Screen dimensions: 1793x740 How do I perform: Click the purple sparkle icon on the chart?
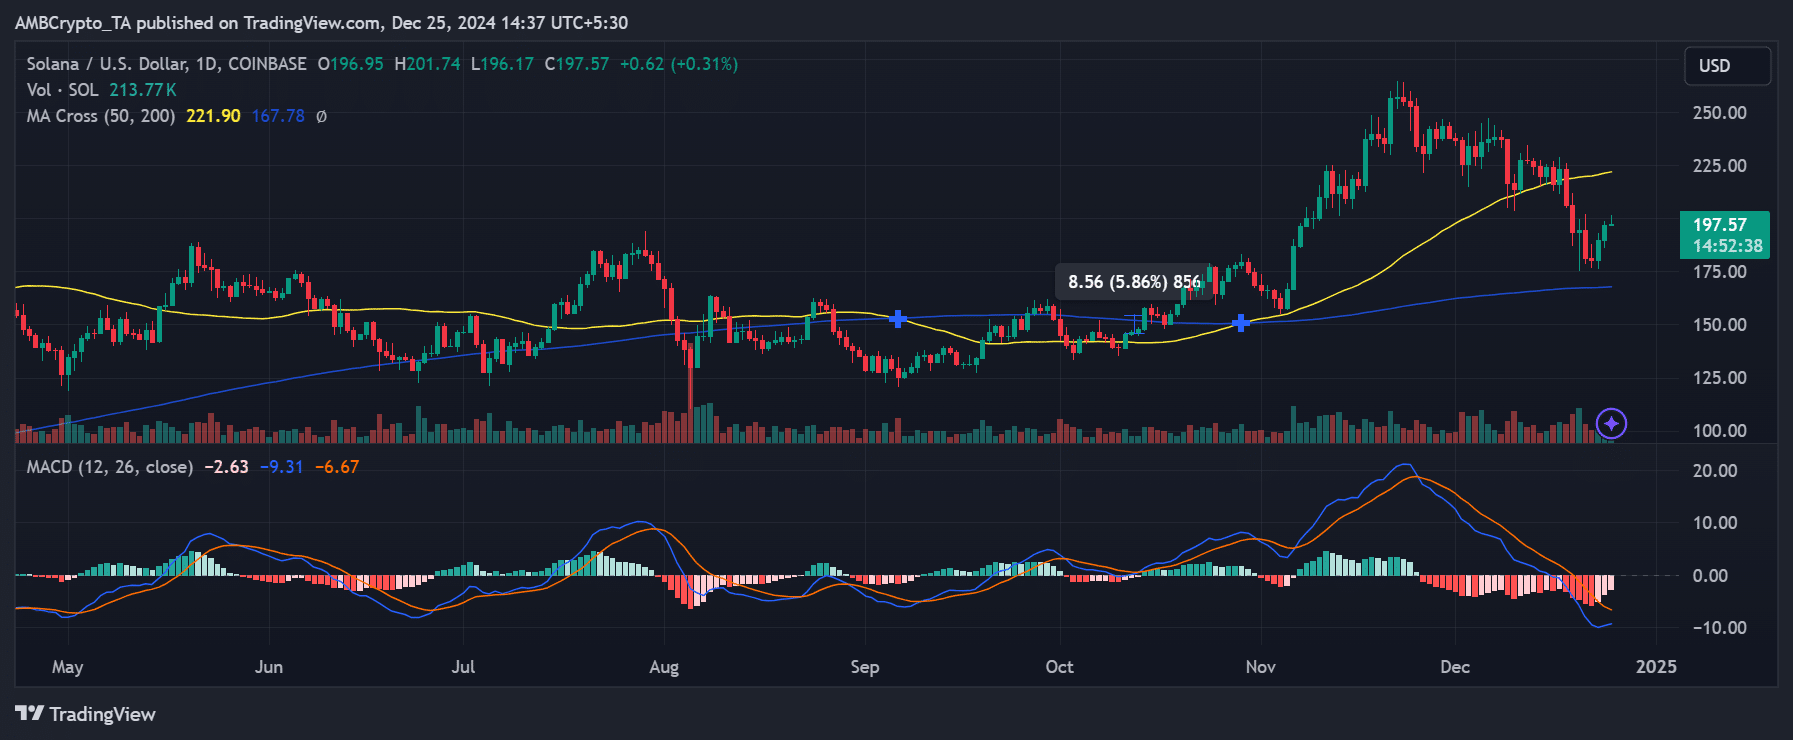(x=1610, y=424)
